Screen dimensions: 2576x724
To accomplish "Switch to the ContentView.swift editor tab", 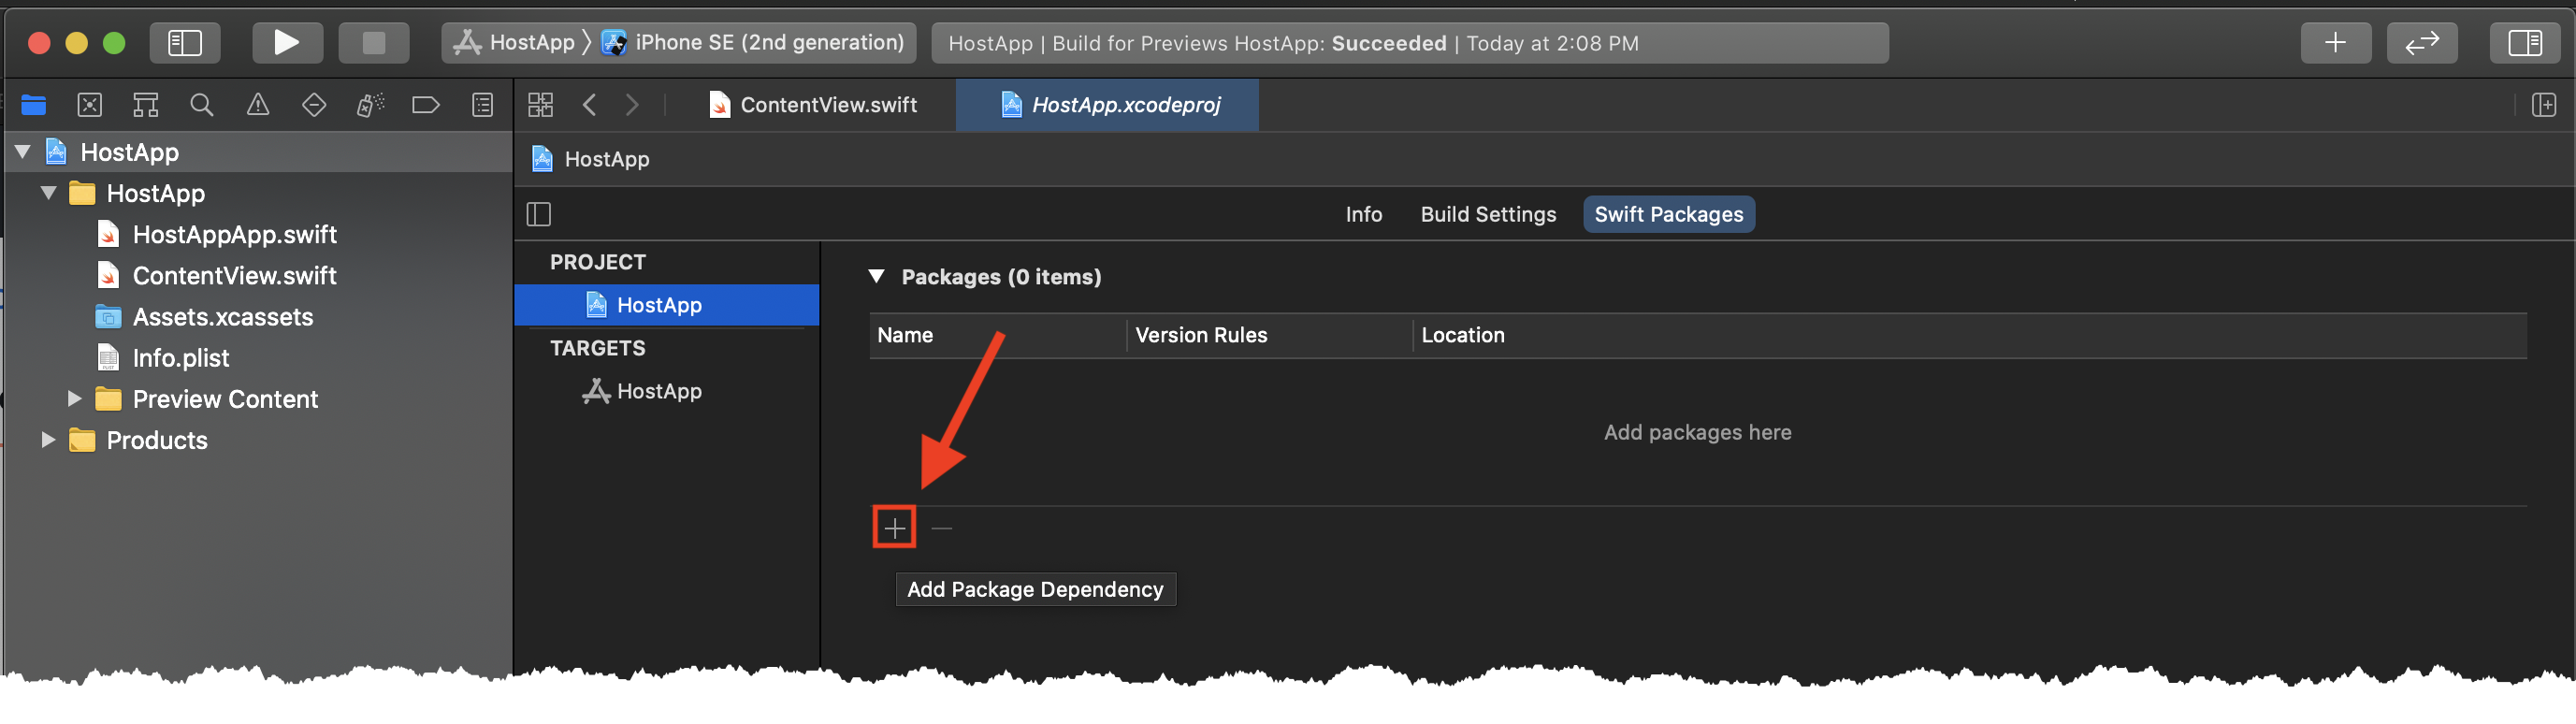I will (x=813, y=105).
